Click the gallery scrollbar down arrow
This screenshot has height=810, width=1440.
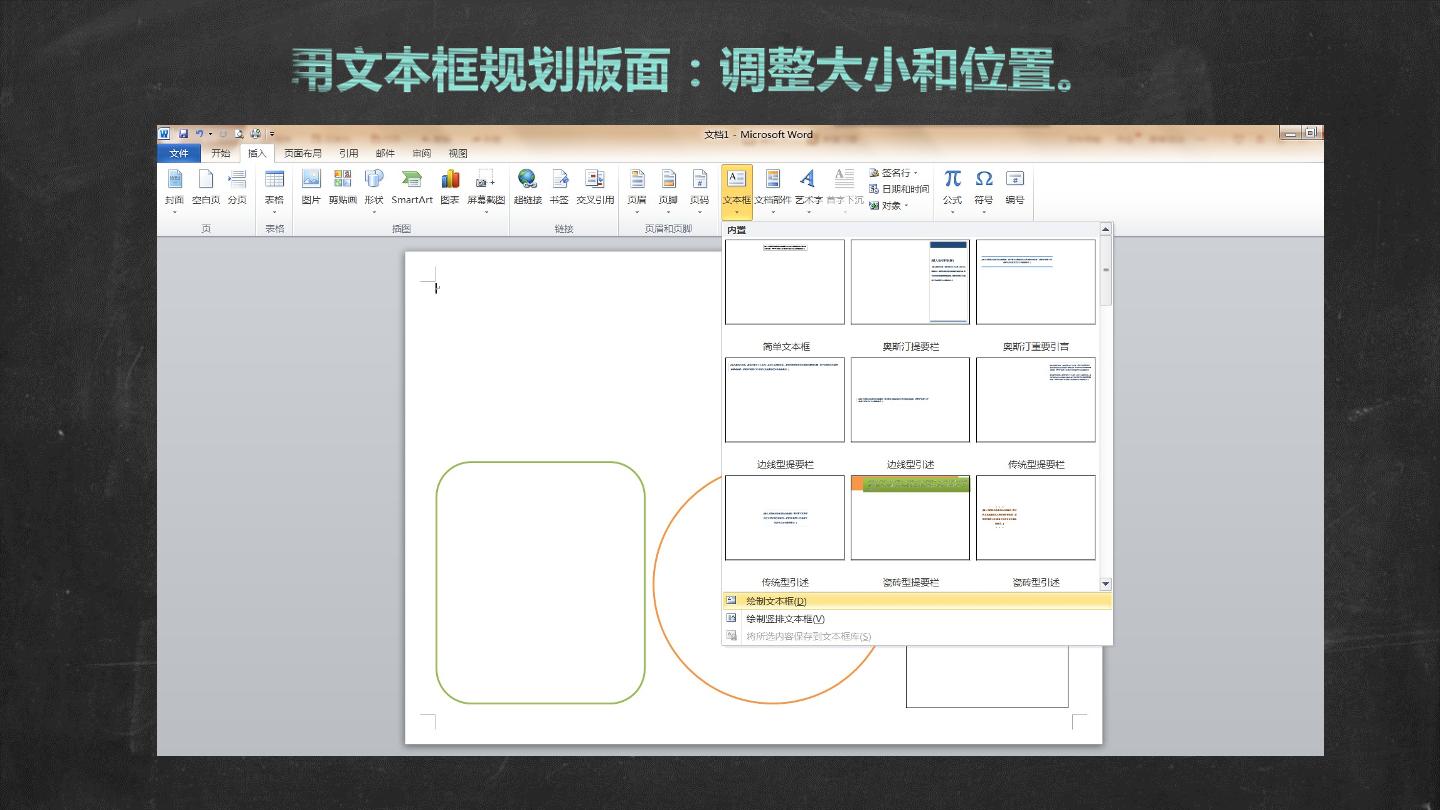[x=1105, y=583]
